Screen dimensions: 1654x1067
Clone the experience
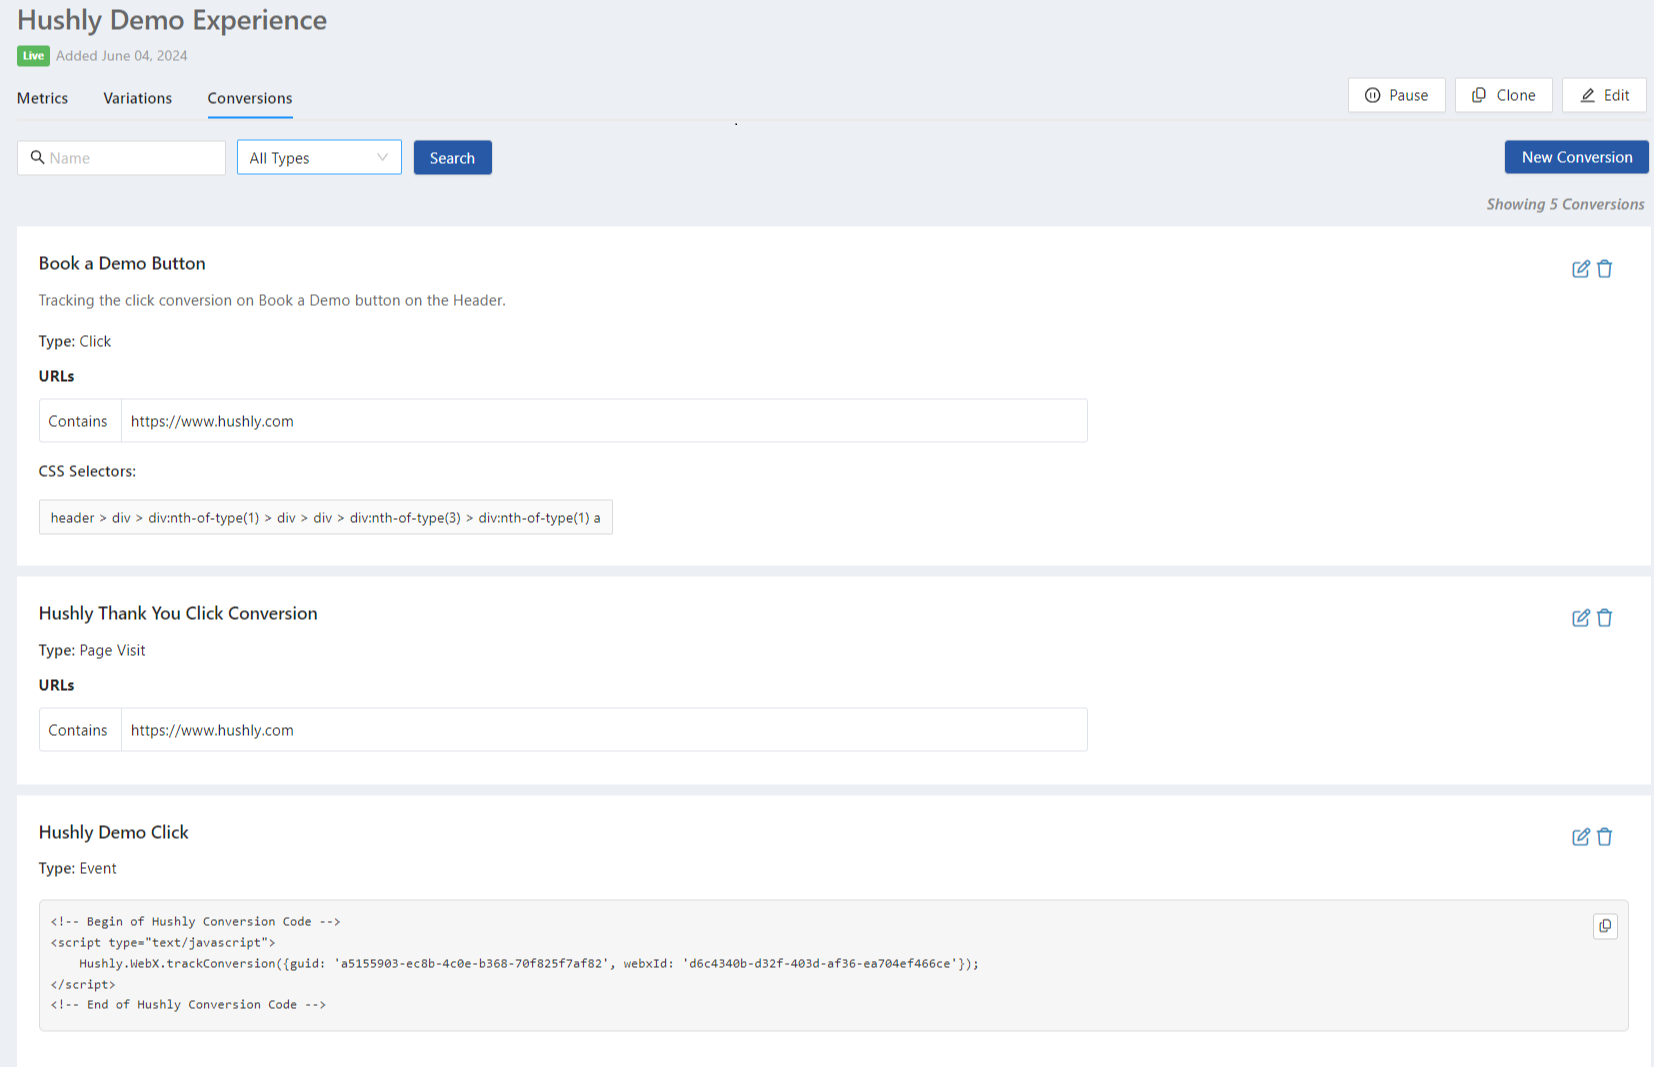pyautogui.click(x=1503, y=95)
